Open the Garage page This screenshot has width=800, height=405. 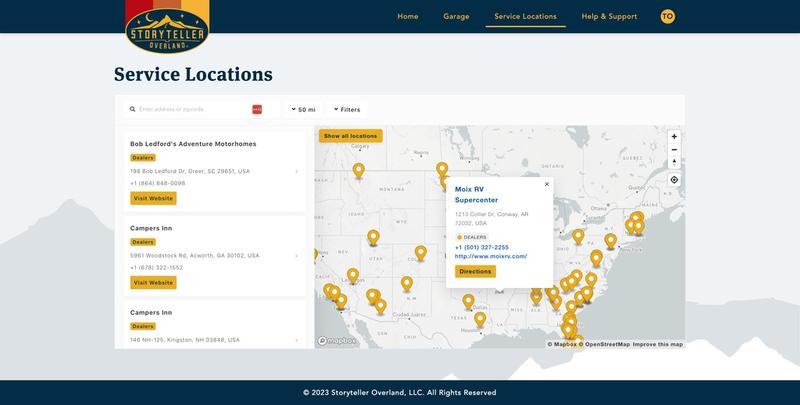coord(456,16)
